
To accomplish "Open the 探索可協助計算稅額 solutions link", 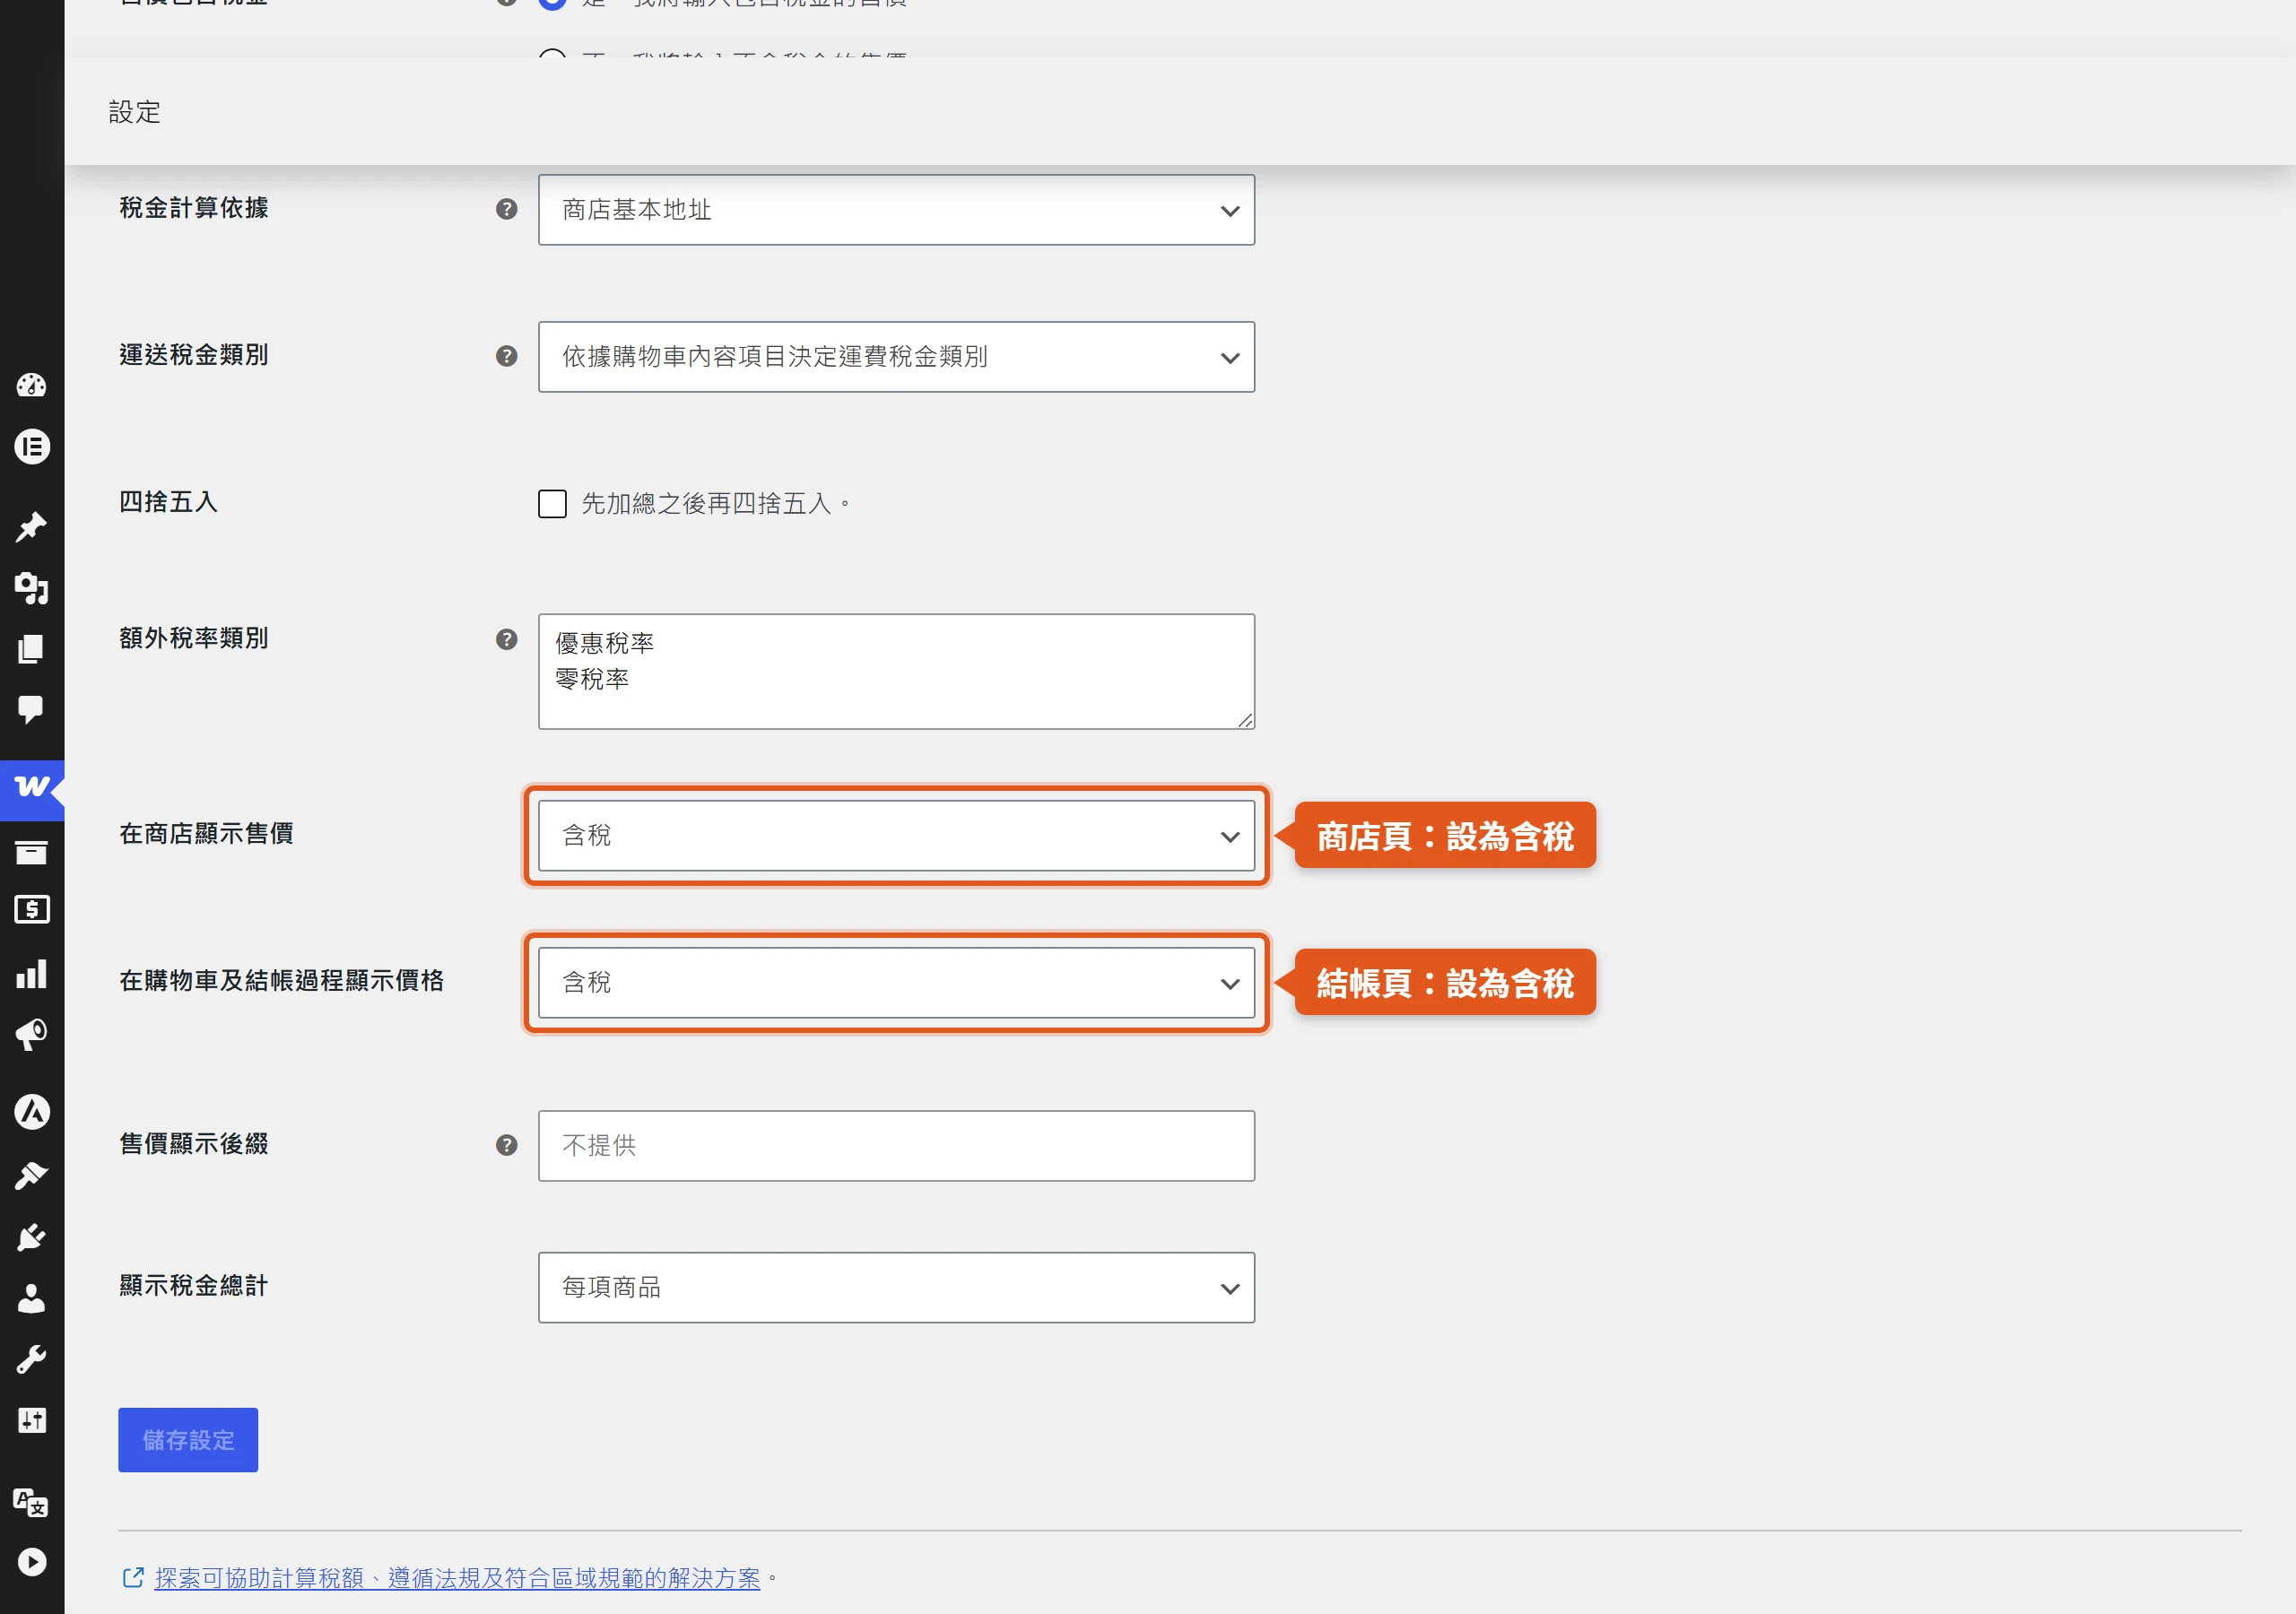I will [457, 1578].
